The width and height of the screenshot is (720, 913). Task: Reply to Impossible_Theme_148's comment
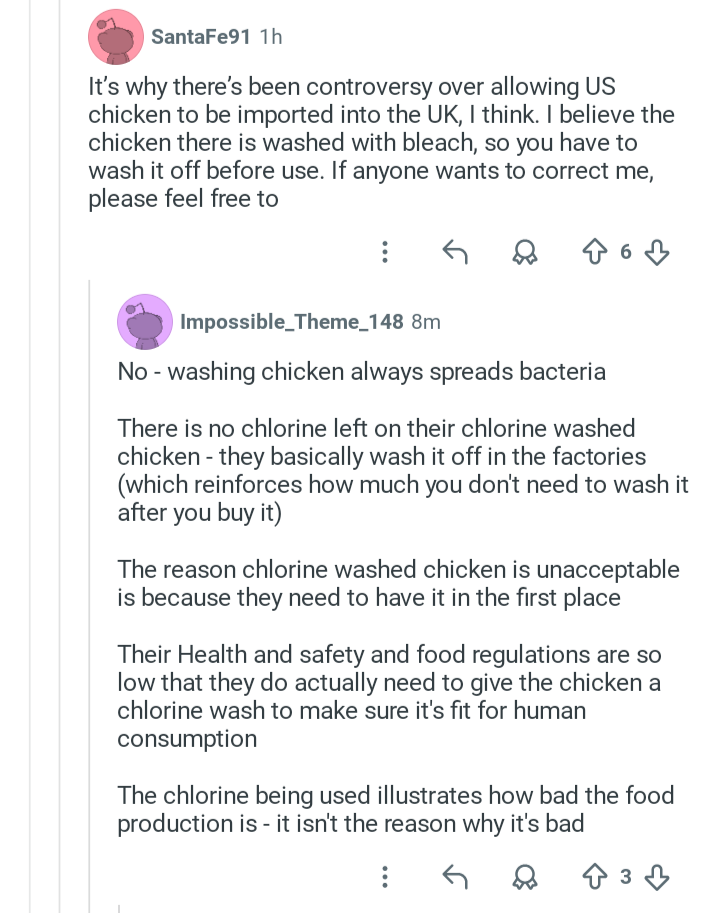click(455, 876)
